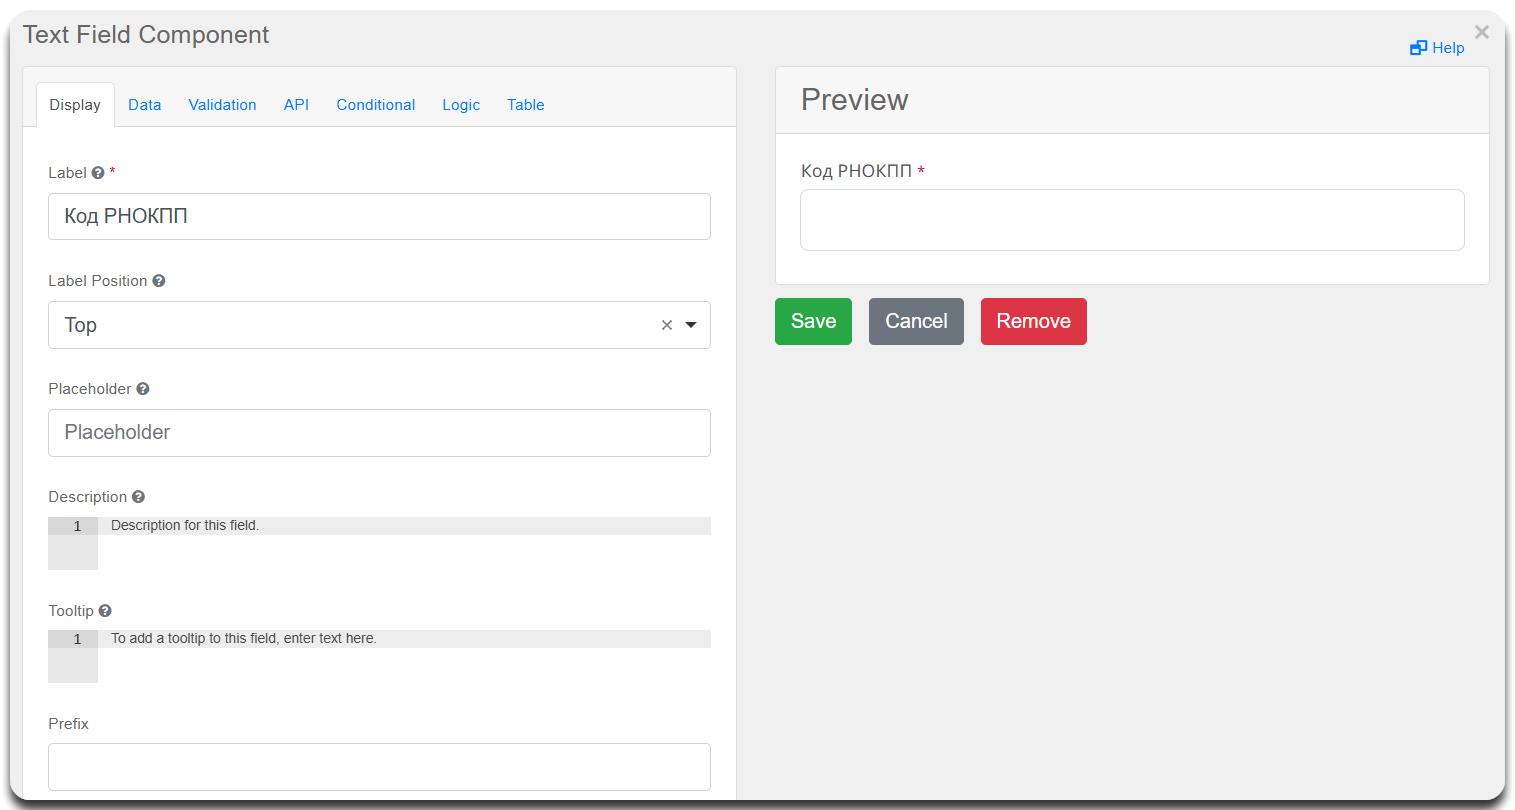Click the Tooltip help question-mark icon
1515x810 pixels.
pos(105,611)
